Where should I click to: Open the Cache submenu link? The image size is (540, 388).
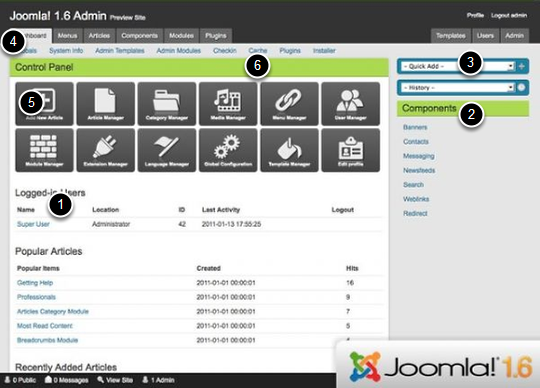258,51
